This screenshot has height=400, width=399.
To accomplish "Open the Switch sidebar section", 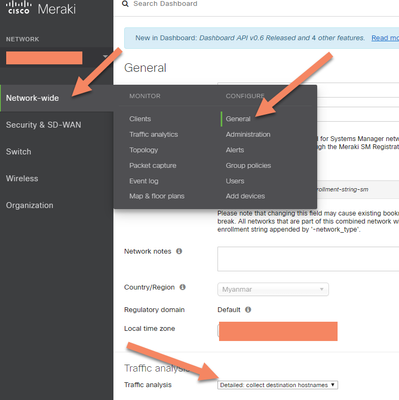I will (x=19, y=152).
